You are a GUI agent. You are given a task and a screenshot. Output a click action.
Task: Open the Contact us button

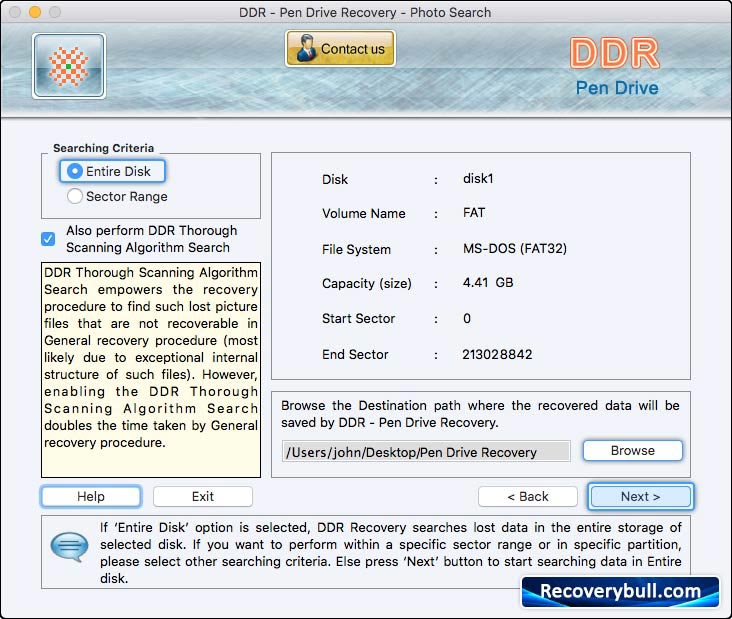340,49
